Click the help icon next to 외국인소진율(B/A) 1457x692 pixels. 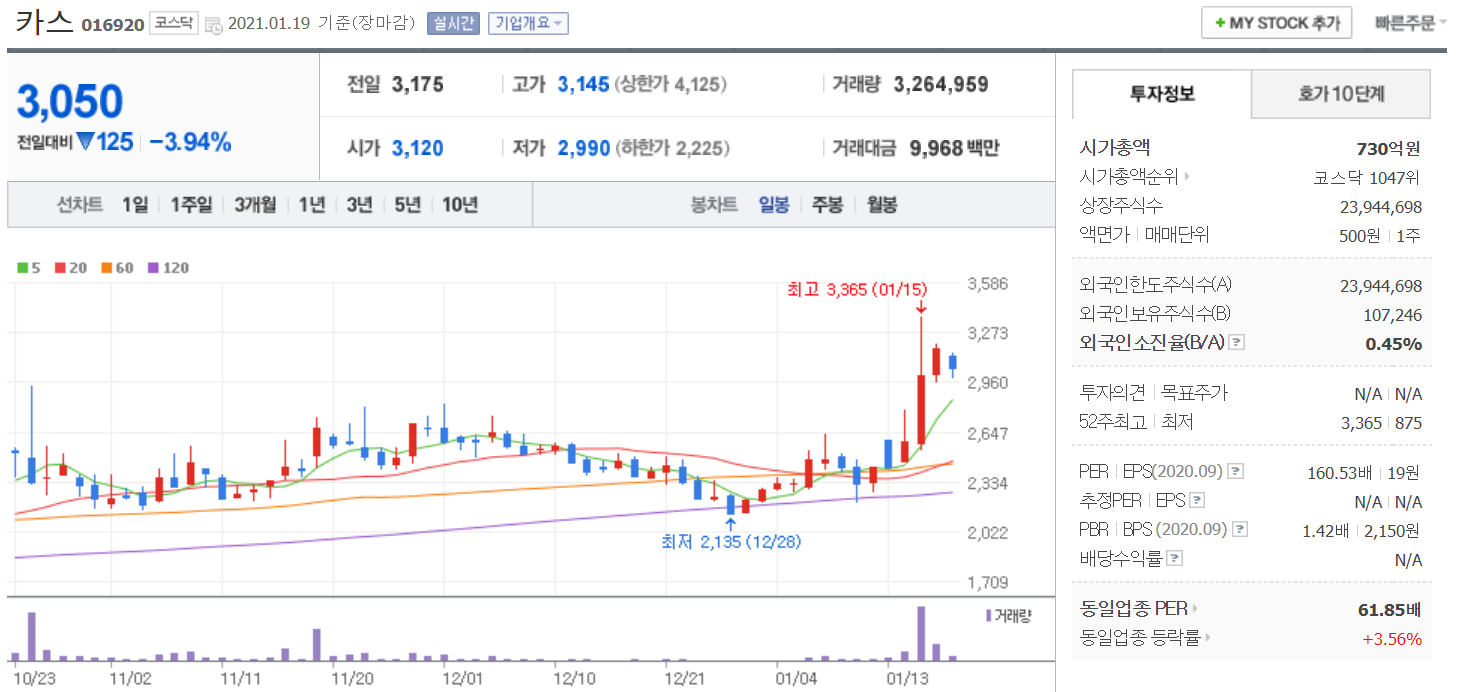pyautogui.click(x=1237, y=342)
